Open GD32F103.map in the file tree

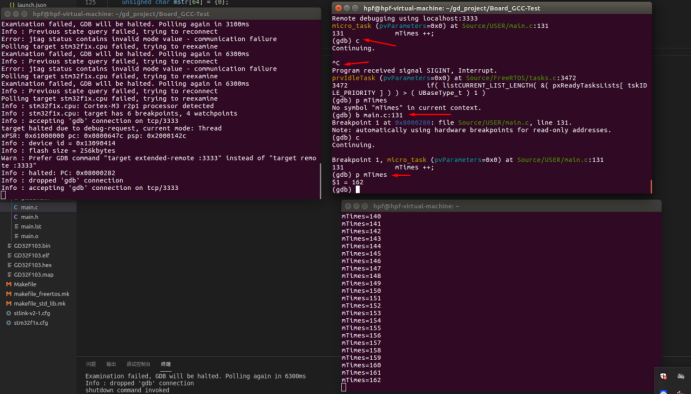[33, 275]
